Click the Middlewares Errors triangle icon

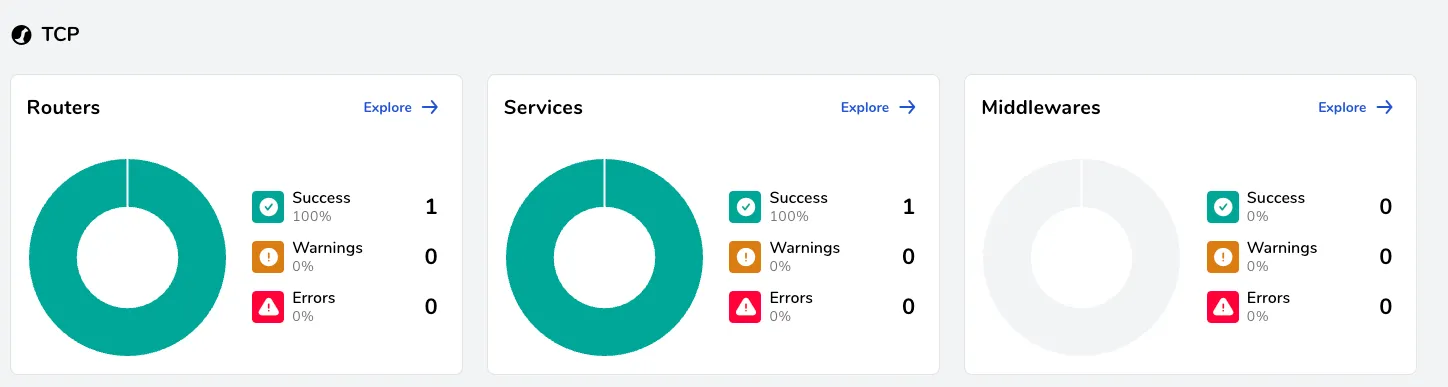1223,307
